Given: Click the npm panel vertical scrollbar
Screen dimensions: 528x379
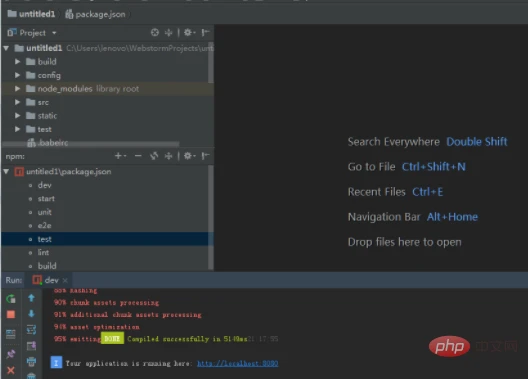Looking at the screenshot, I should [211, 217].
